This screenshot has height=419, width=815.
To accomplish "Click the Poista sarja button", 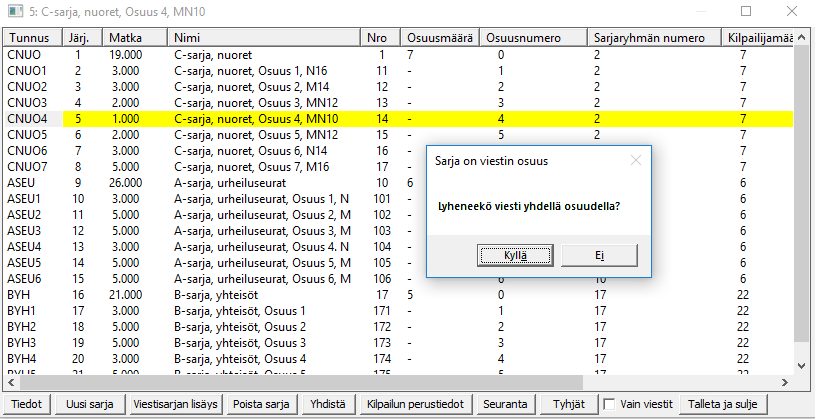I will [x=263, y=404].
